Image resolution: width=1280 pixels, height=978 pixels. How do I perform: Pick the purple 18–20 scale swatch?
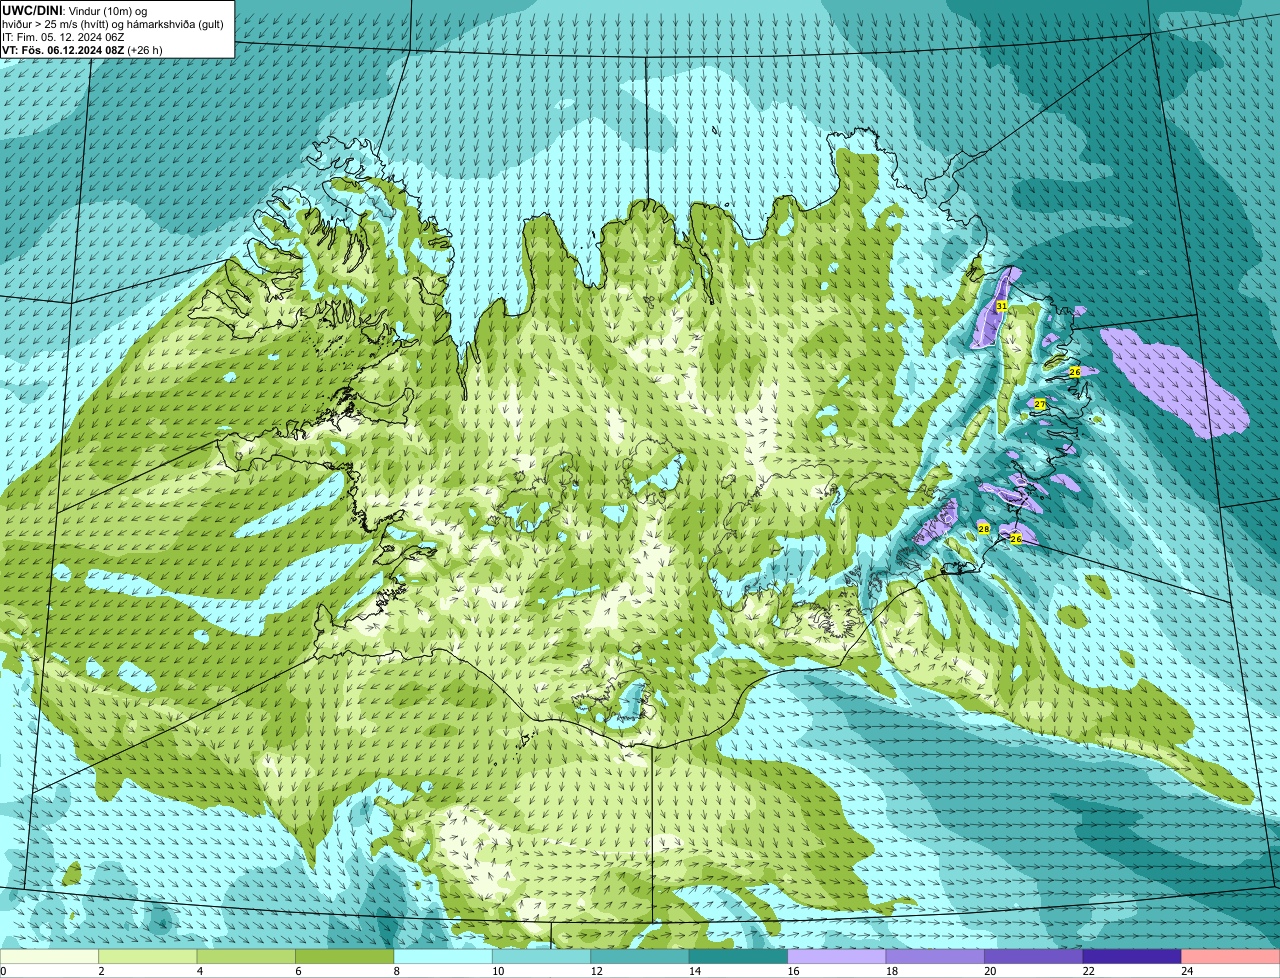pos(935,957)
